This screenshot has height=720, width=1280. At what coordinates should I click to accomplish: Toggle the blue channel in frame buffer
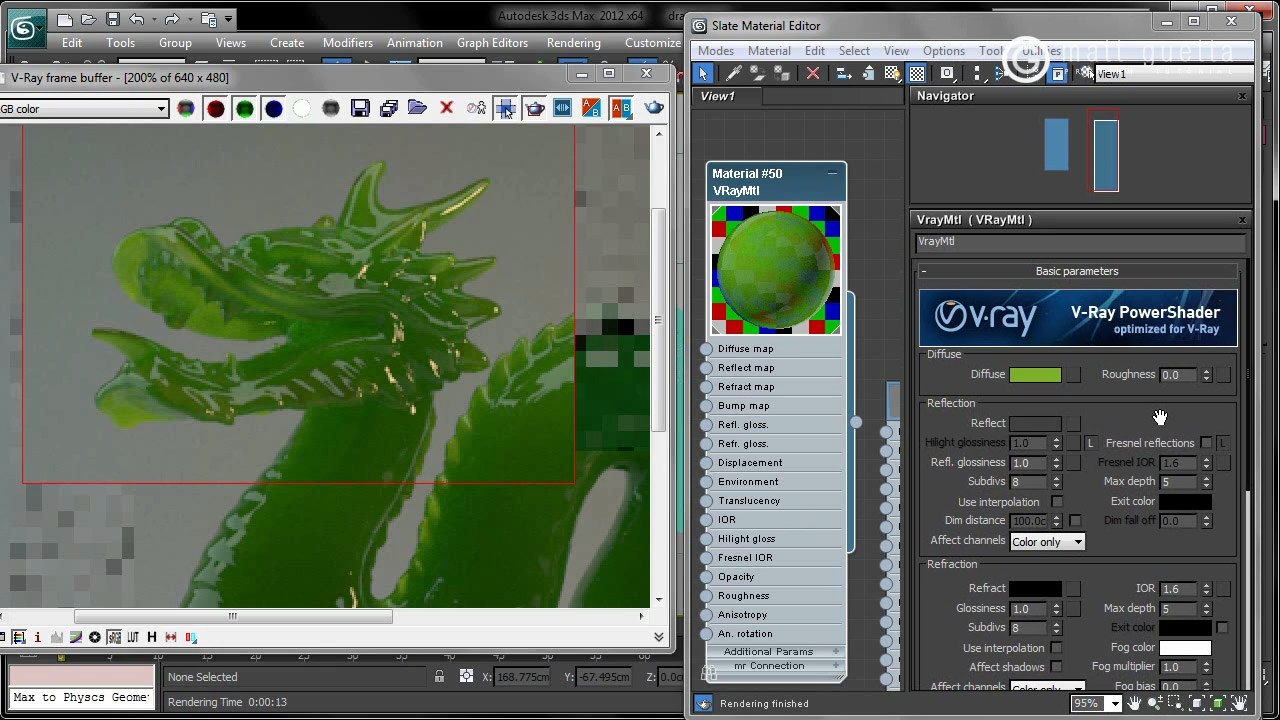pyautogui.click(x=273, y=108)
